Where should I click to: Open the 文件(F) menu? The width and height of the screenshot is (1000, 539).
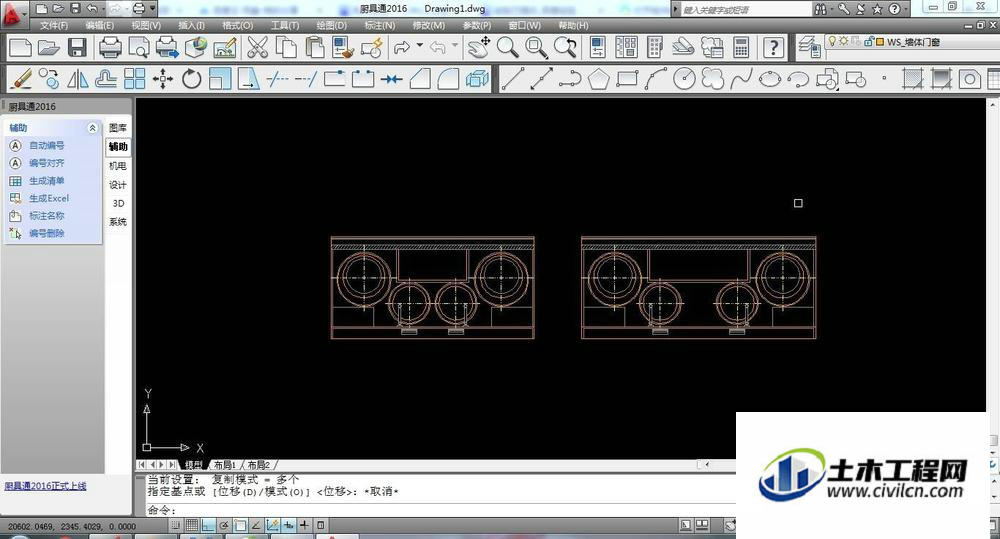[54, 26]
